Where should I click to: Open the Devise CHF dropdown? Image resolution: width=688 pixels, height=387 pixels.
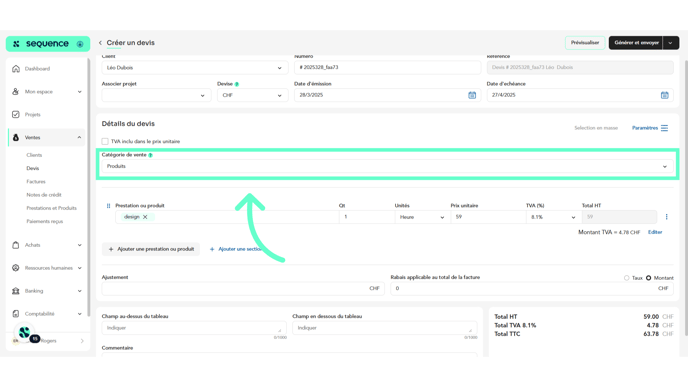(x=252, y=95)
